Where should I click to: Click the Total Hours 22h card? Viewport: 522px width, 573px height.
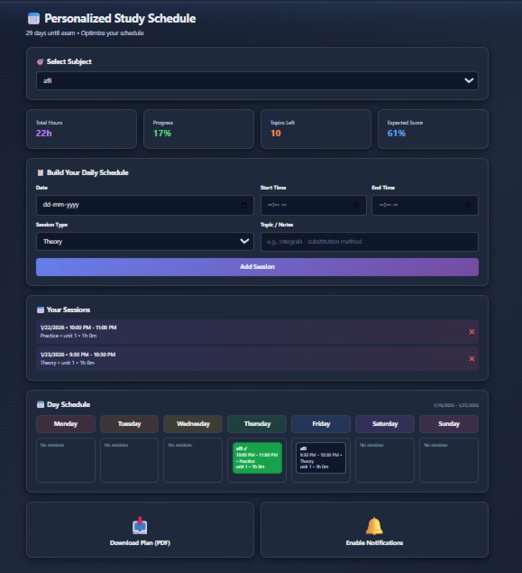[82, 129]
